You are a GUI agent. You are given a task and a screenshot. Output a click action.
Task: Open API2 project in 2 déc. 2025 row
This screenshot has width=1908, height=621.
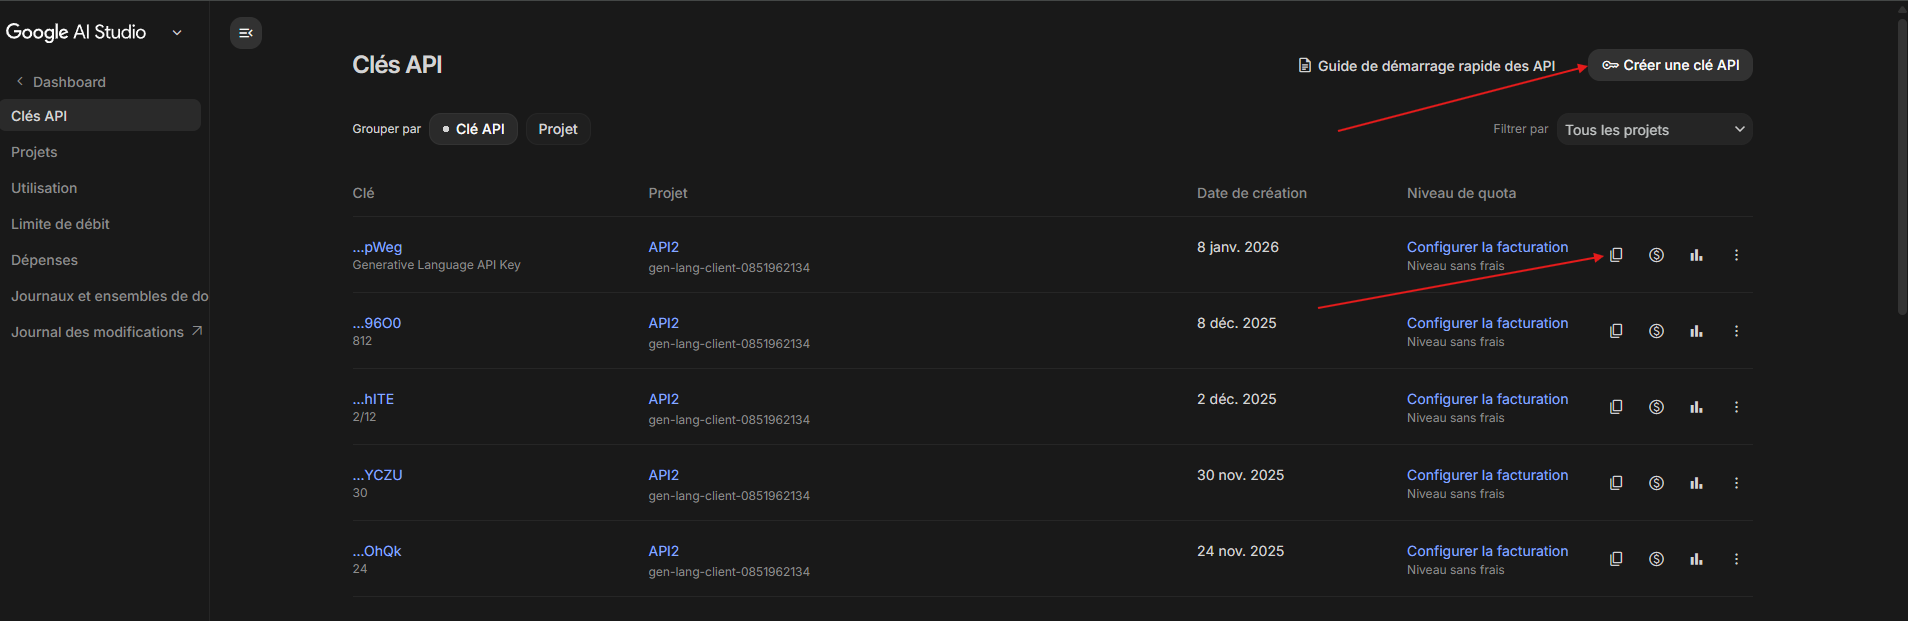tap(663, 399)
